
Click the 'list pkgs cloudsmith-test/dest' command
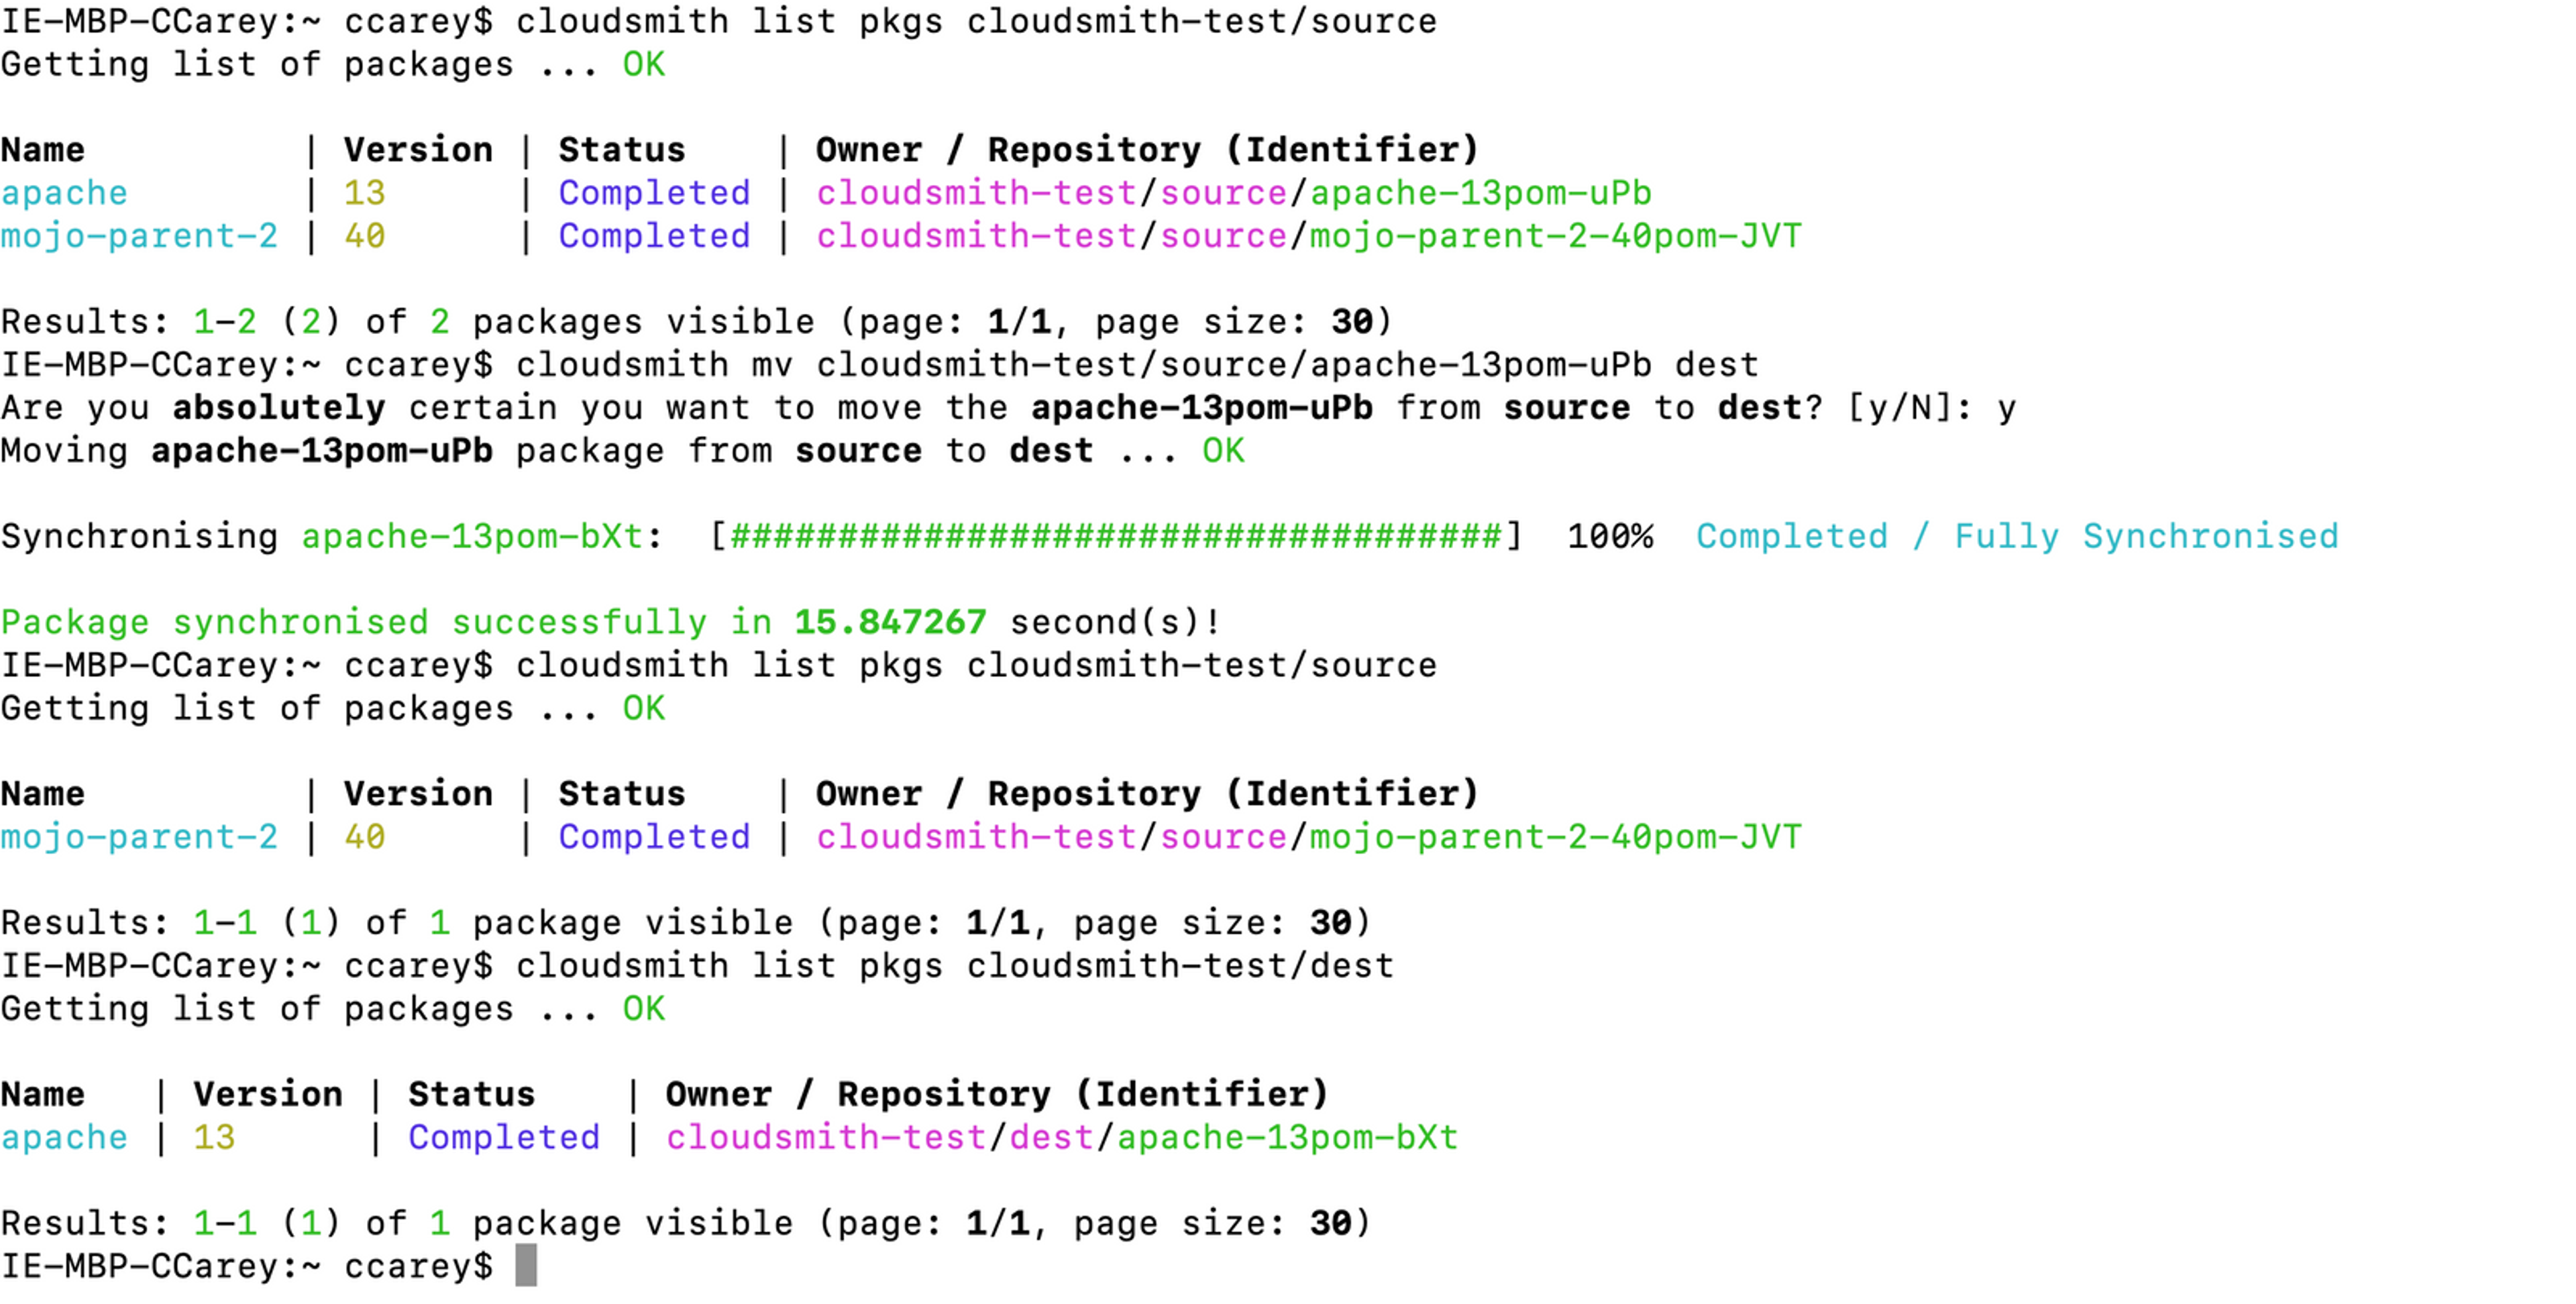point(1072,966)
